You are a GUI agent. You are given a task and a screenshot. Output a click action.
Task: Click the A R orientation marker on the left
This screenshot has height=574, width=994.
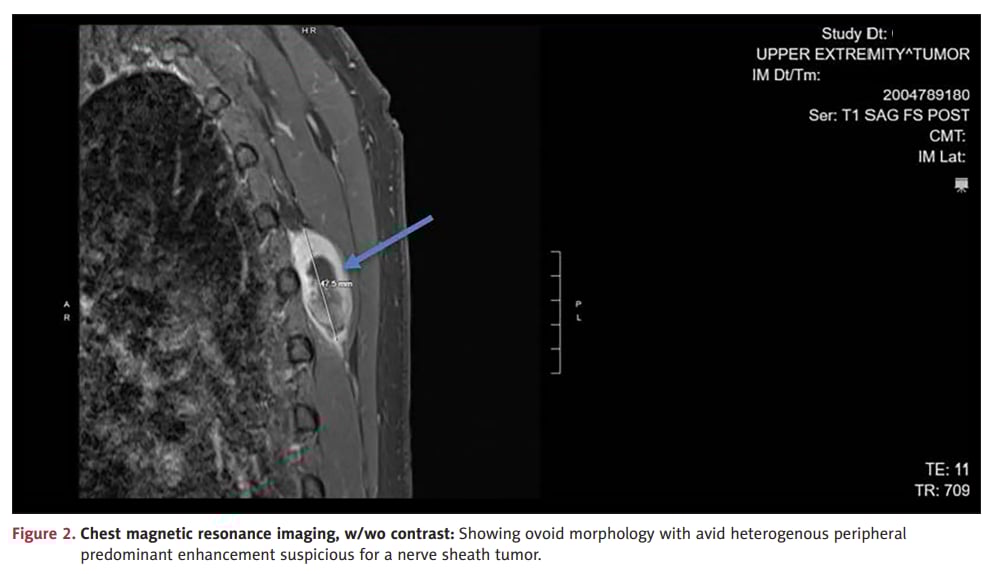point(67,310)
